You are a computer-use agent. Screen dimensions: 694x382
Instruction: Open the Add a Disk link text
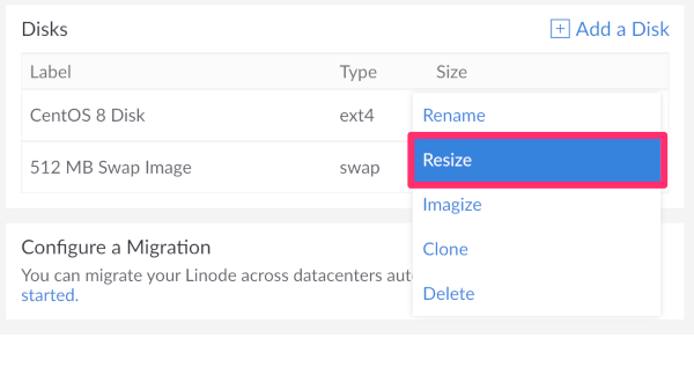(622, 29)
